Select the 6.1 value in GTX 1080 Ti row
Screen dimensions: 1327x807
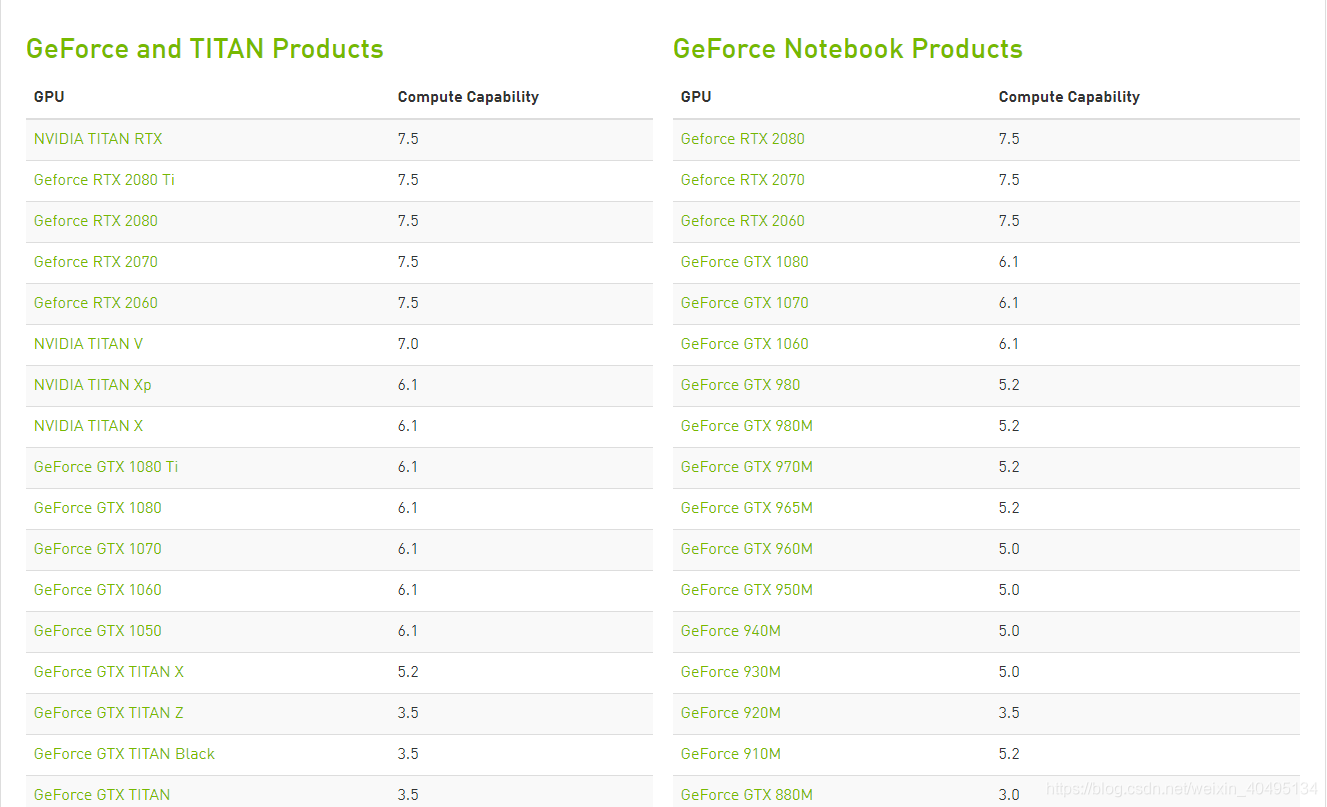pyautogui.click(x=408, y=467)
